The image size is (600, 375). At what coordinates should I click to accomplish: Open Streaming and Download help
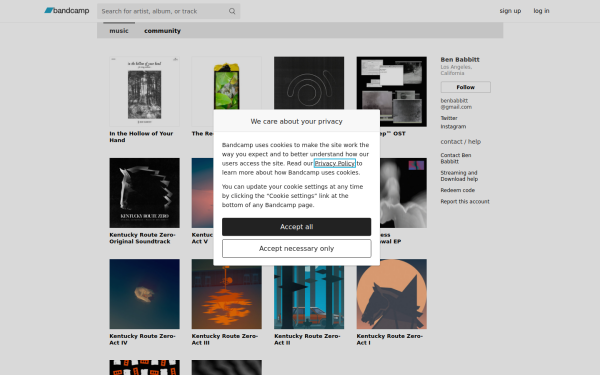point(459,176)
